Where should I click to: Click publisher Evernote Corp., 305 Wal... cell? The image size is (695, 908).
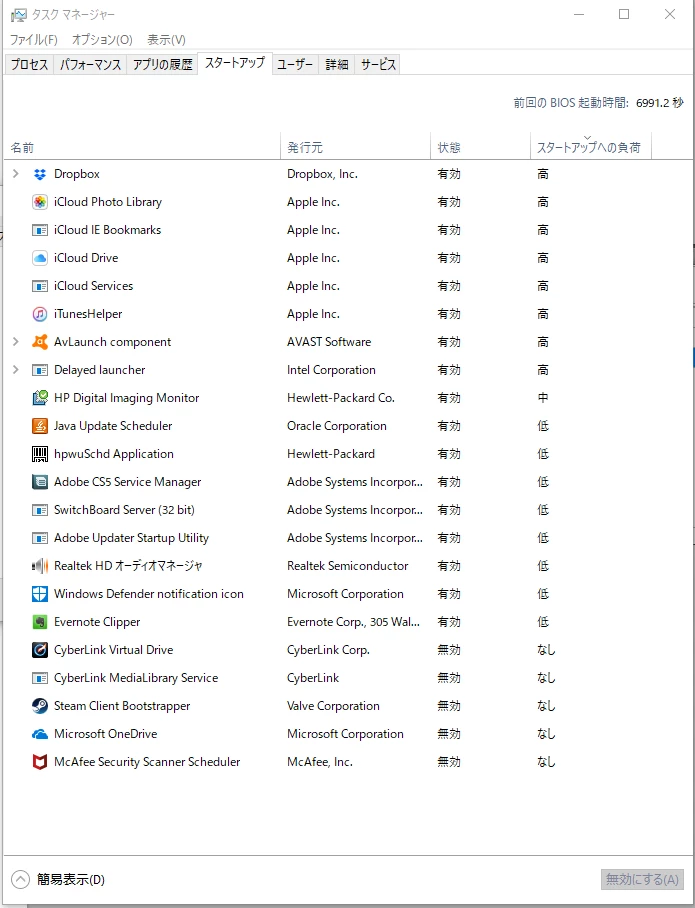[353, 622]
